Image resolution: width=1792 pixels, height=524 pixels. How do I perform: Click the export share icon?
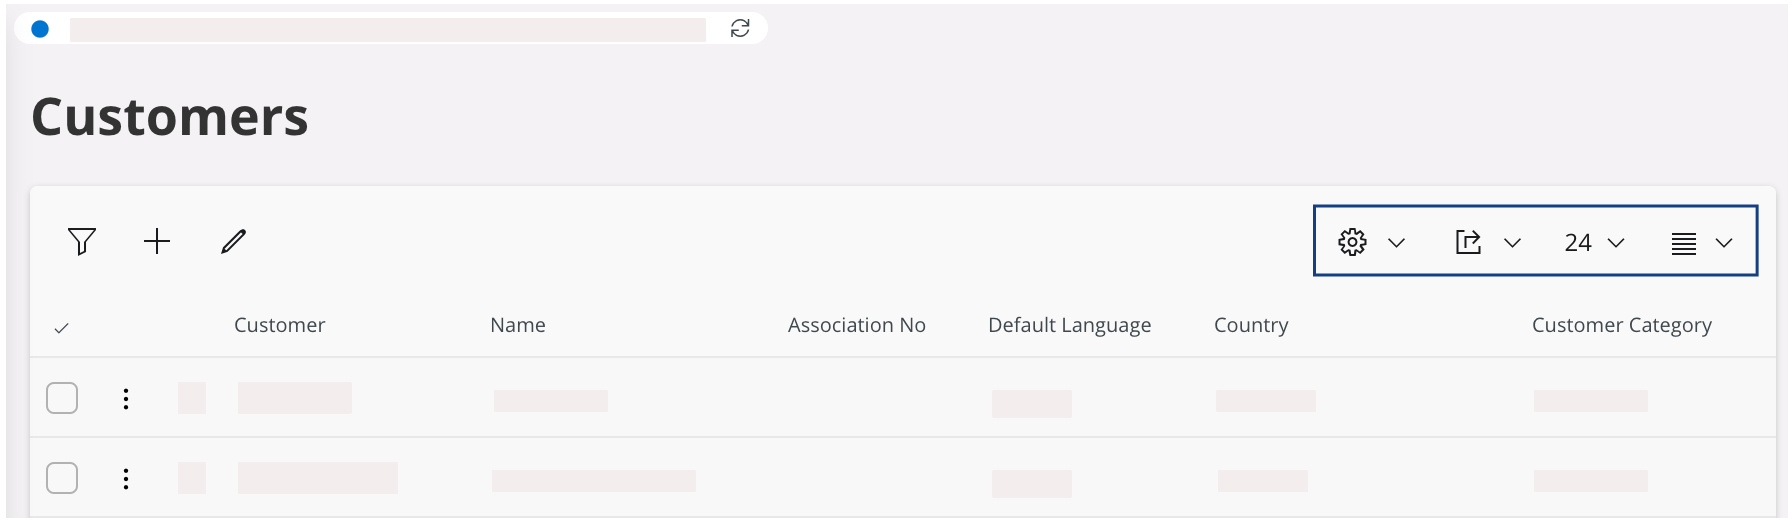tap(1468, 242)
